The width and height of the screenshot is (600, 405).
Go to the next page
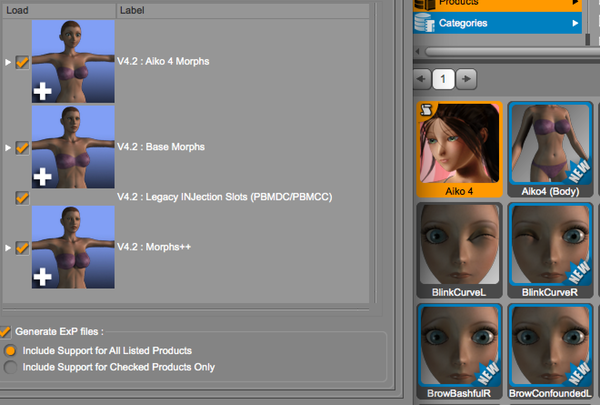coord(466,79)
